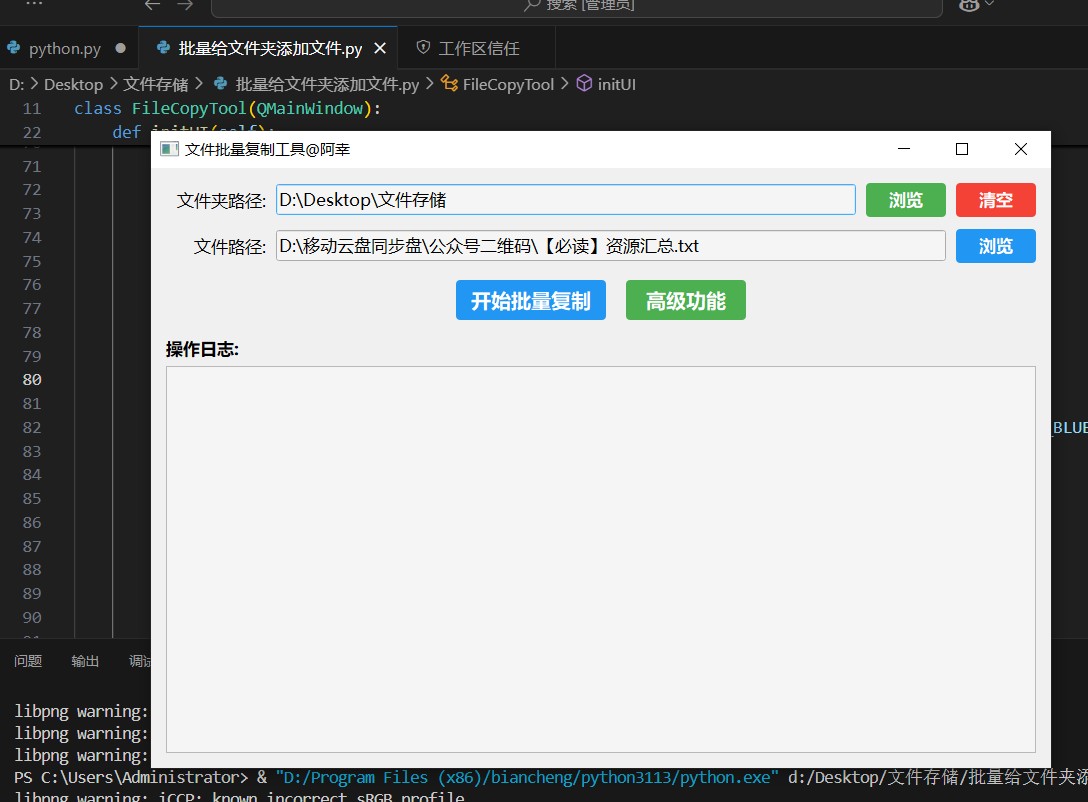Click the VS Code forward navigation arrow
1088x802 pixels.
[x=185, y=5]
